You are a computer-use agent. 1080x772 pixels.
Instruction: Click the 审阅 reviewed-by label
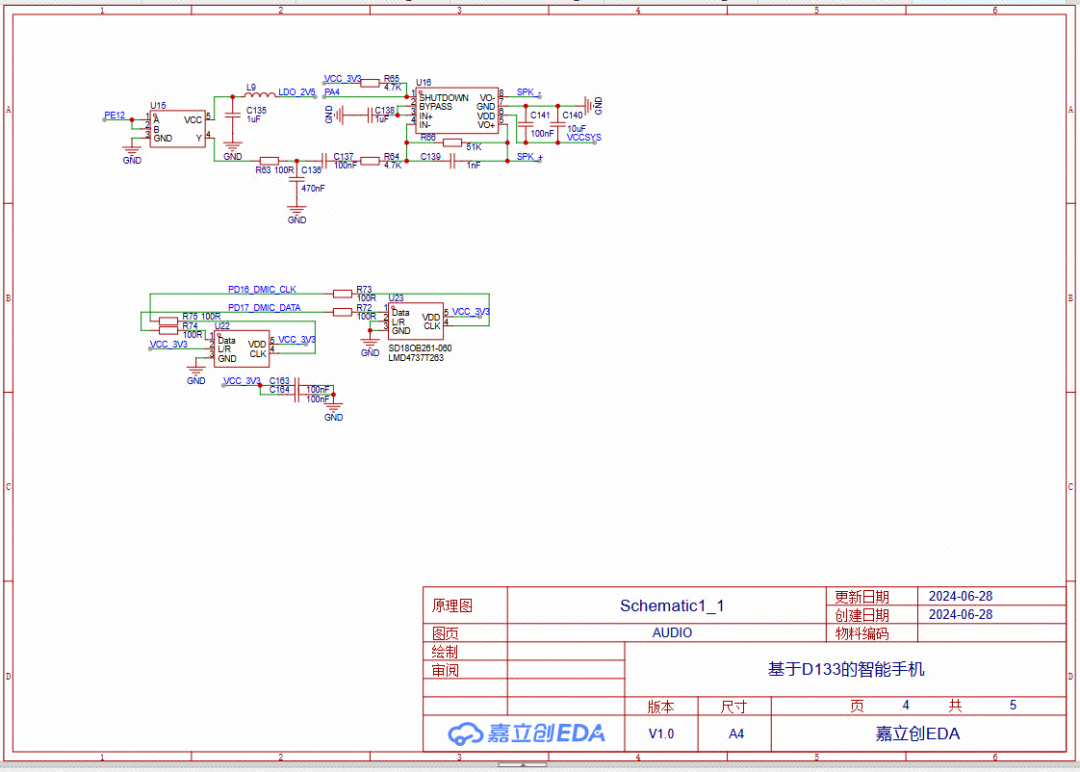click(445, 670)
